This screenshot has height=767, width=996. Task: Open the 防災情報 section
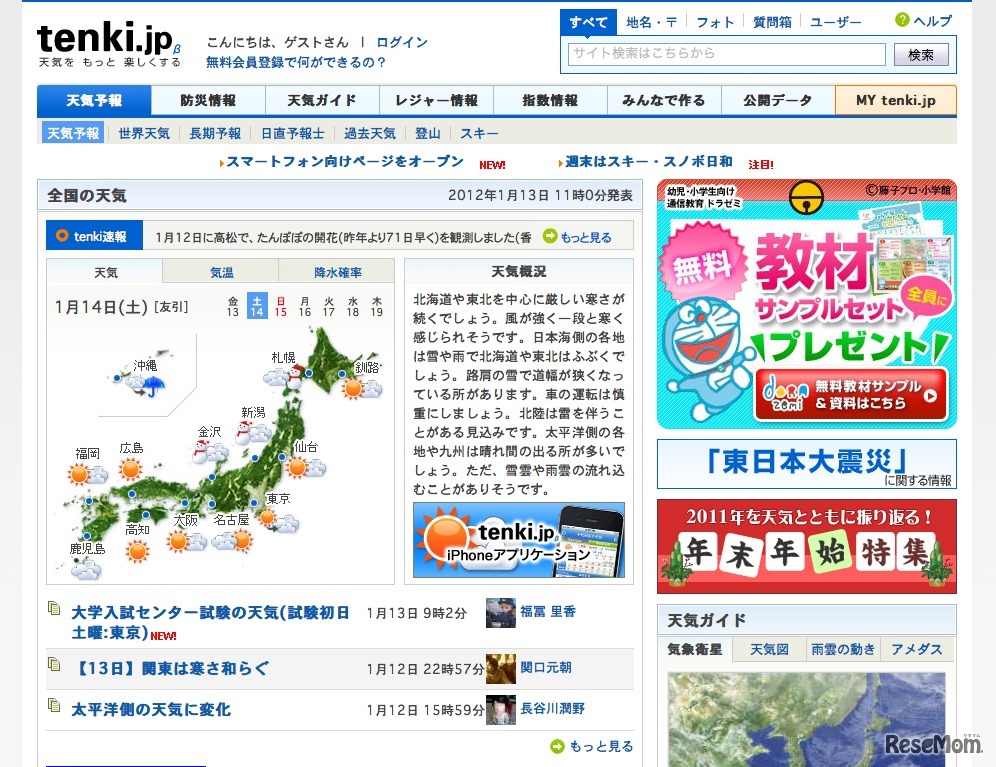[x=206, y=100]
